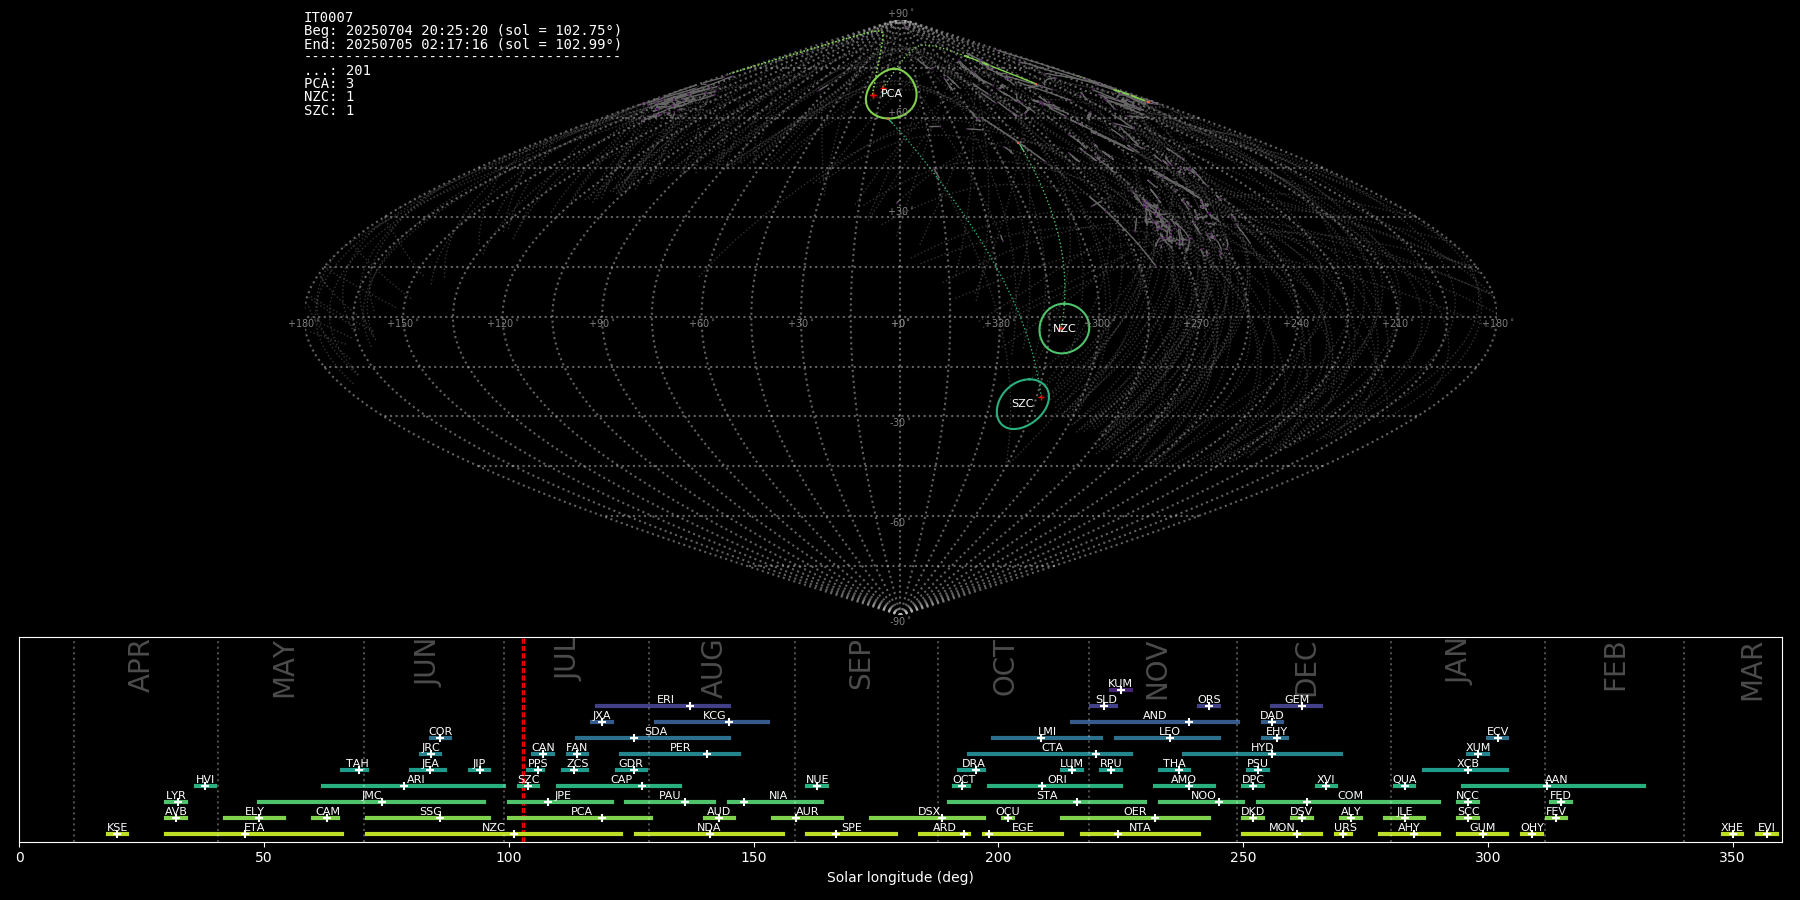
Task: Click the NDA shower label in the timeline
Action: click(x=708, y=827)
